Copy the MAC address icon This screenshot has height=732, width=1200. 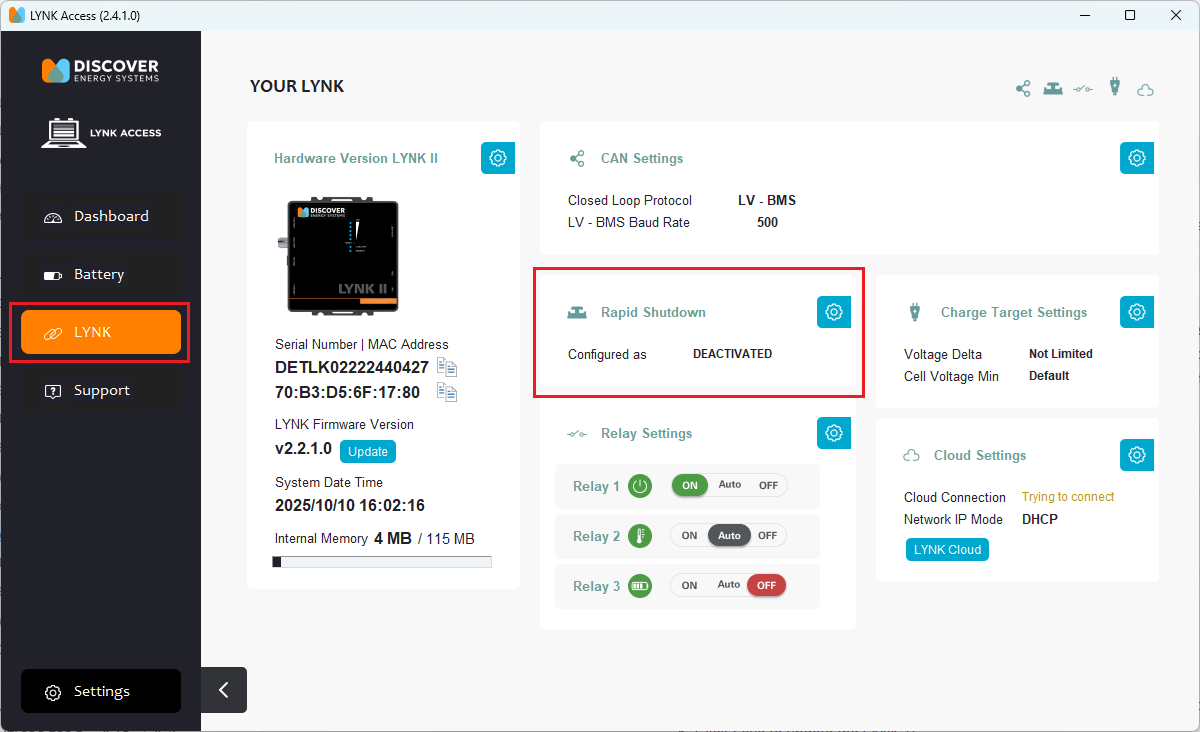[447, 392]
